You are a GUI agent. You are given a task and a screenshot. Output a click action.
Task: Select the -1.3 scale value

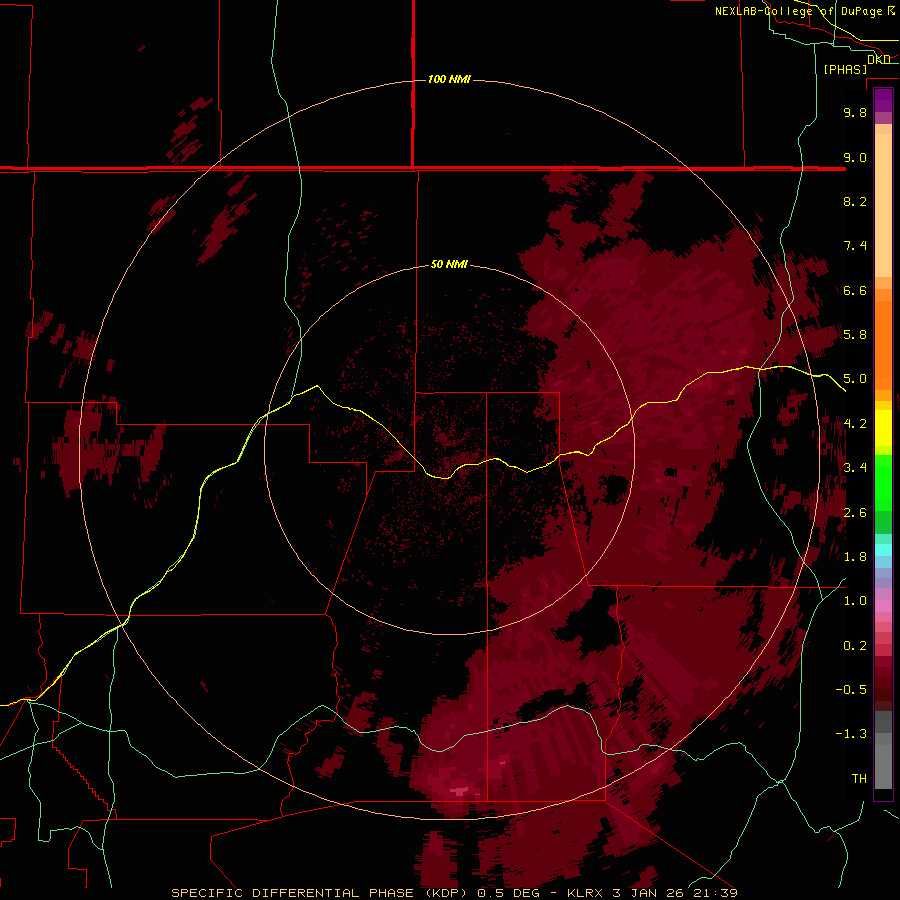[851, 734]
